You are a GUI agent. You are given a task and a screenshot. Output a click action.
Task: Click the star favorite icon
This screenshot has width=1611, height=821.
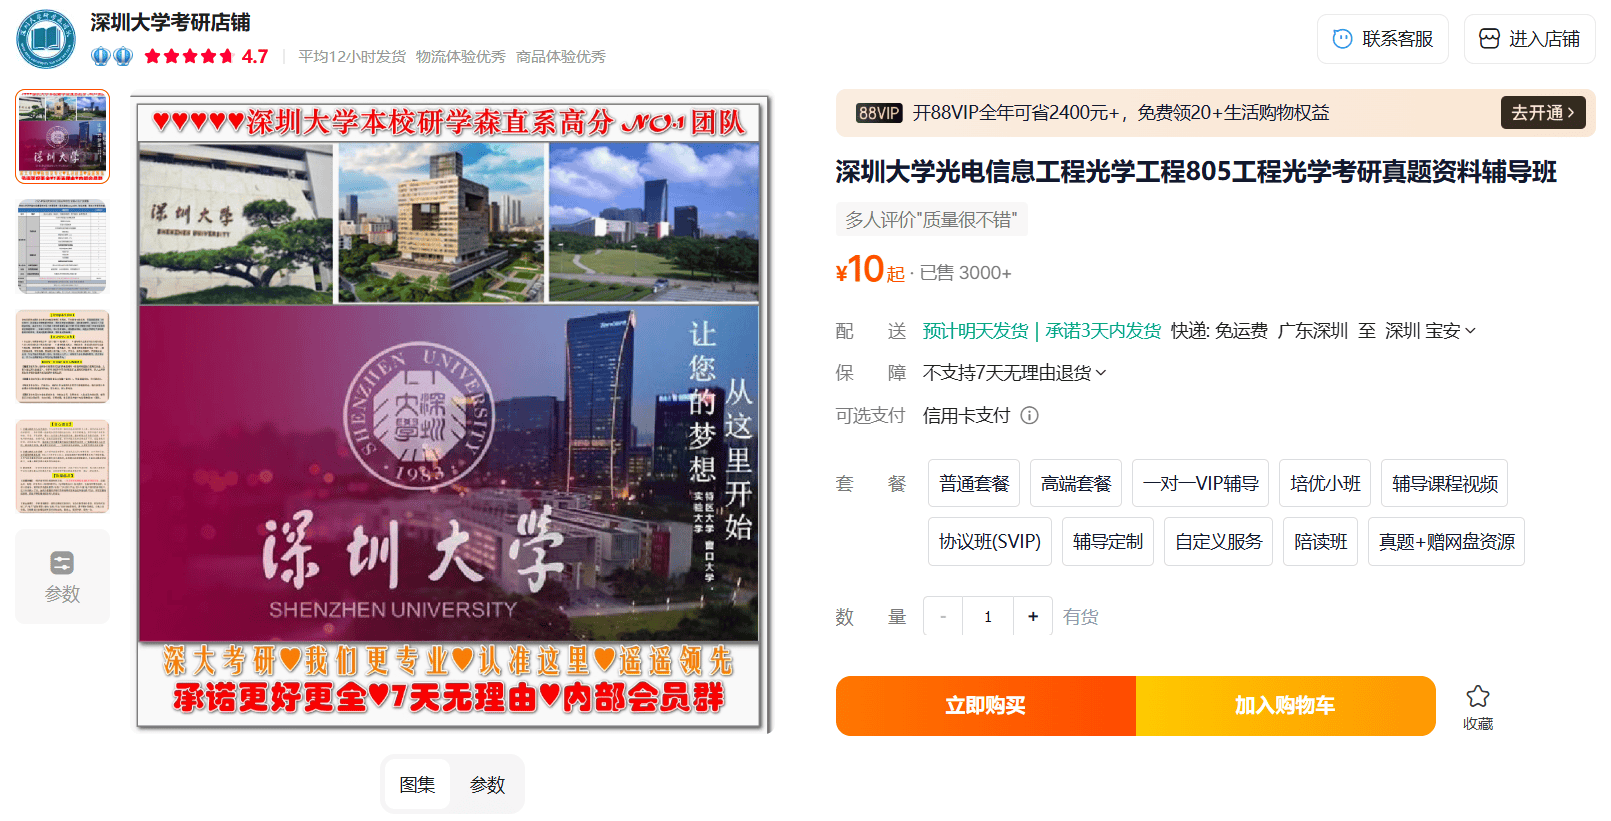[x=1478, y=696]
